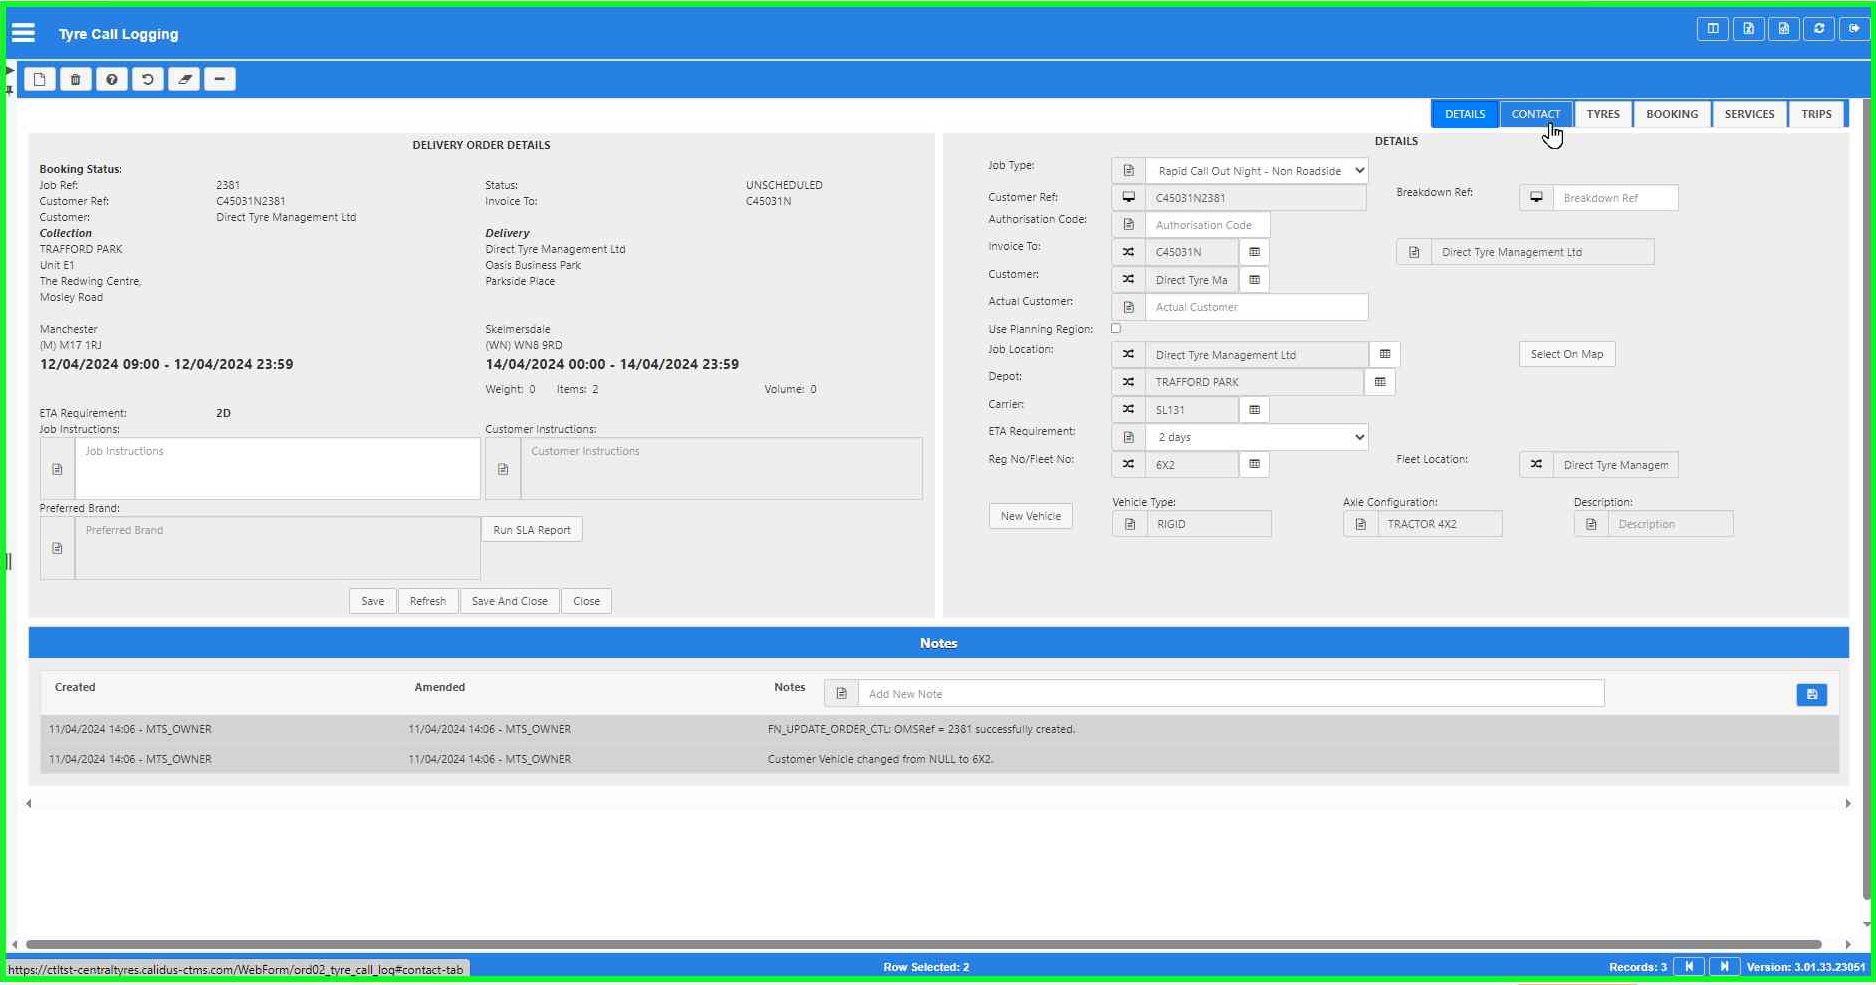Open help via question mark icon

tap(112, 79)
